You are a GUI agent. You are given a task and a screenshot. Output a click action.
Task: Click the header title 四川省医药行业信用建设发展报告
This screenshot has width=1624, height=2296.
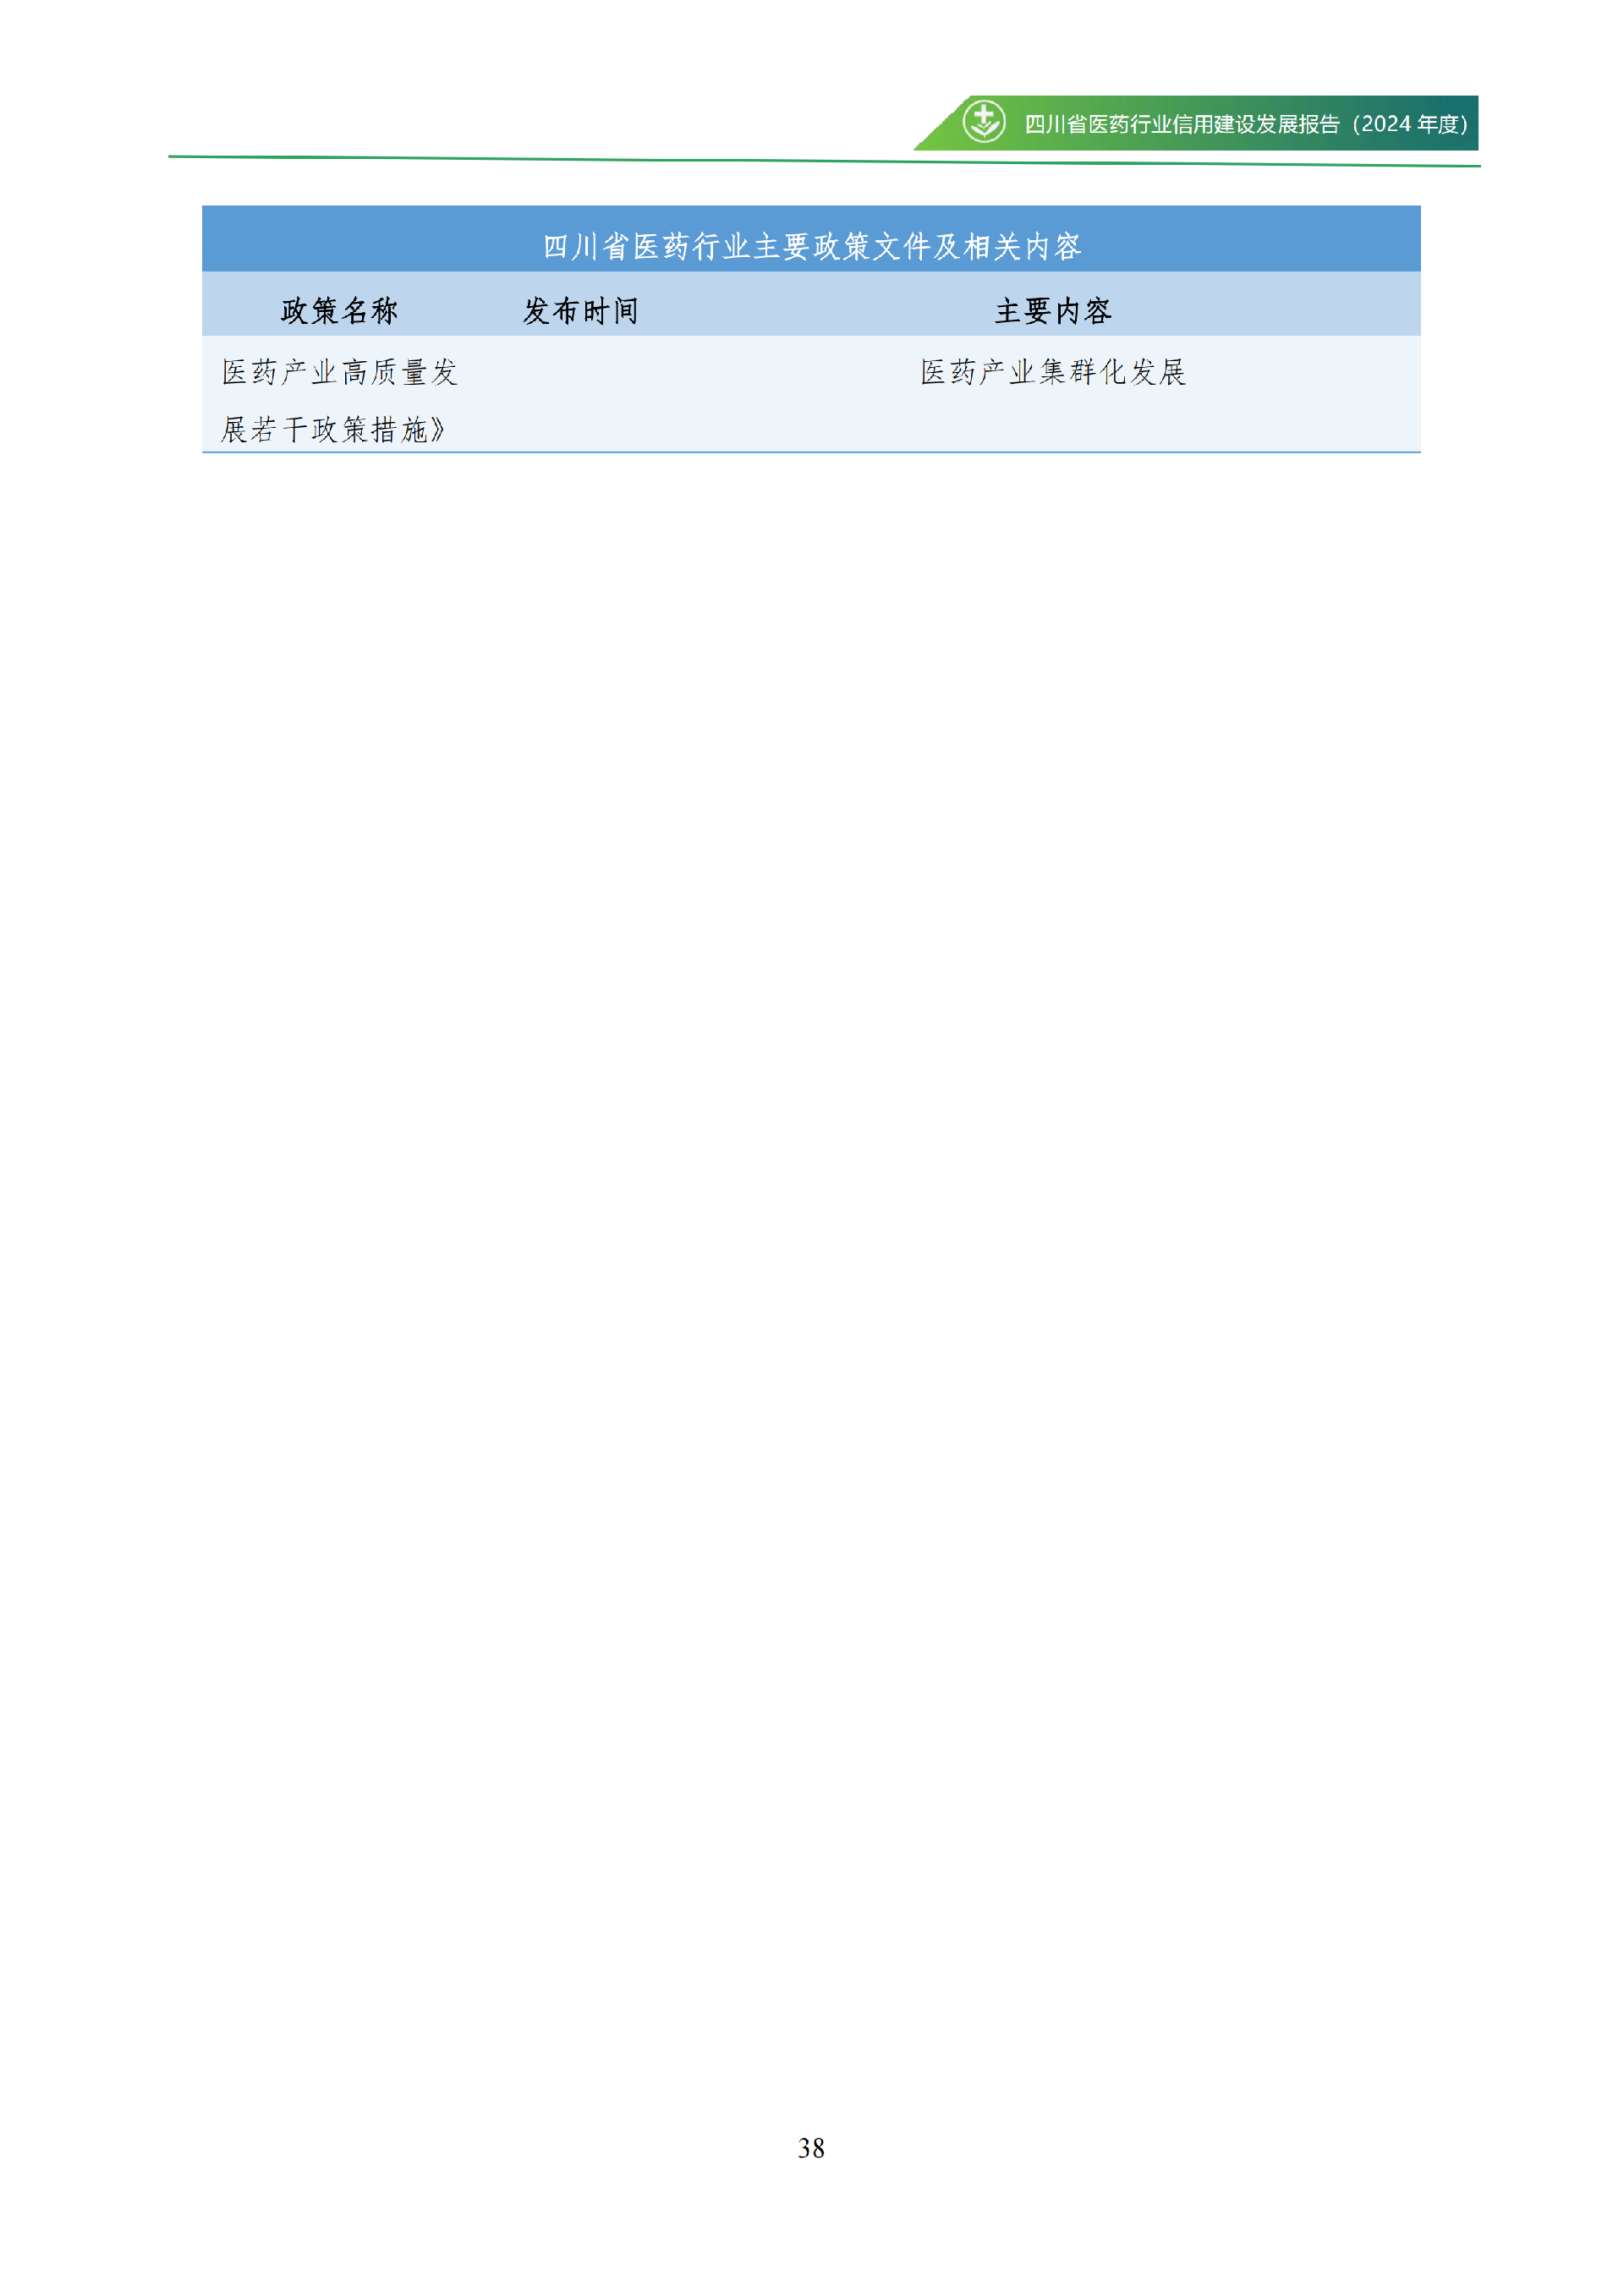(1182, 124)
